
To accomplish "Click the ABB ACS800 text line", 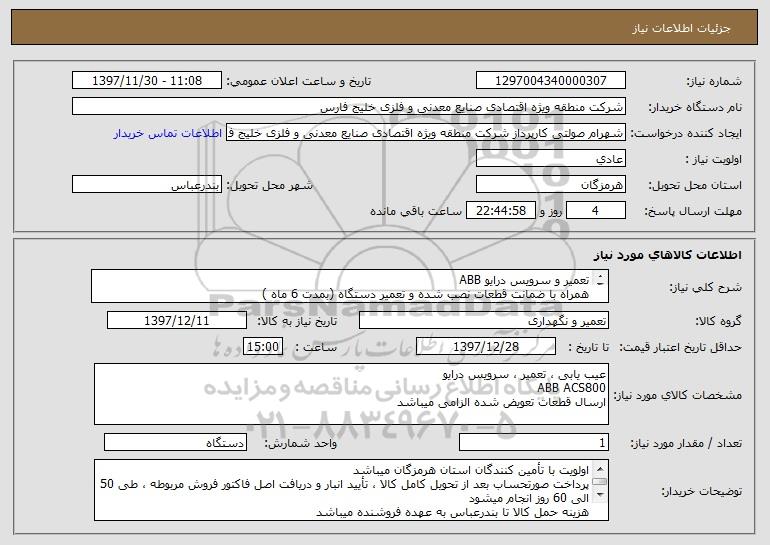I will 571,388.
